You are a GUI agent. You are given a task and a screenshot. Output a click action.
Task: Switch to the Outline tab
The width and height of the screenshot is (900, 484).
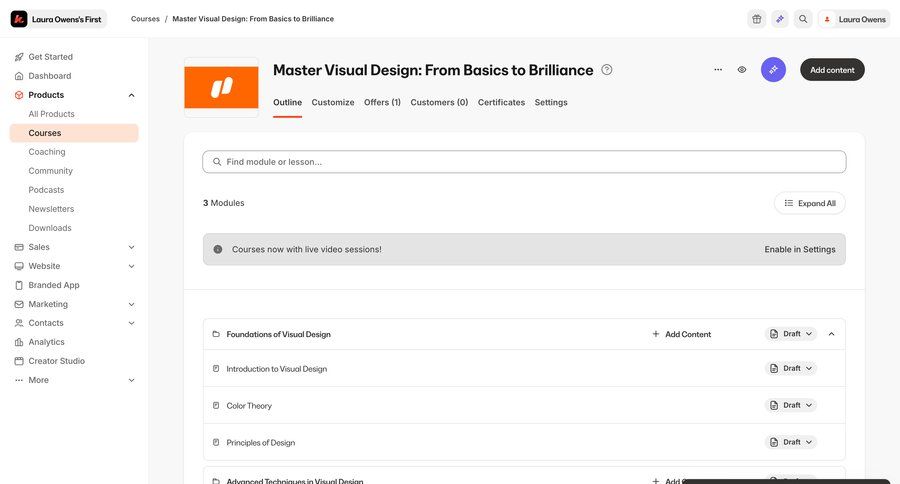[x=288, y=102]
